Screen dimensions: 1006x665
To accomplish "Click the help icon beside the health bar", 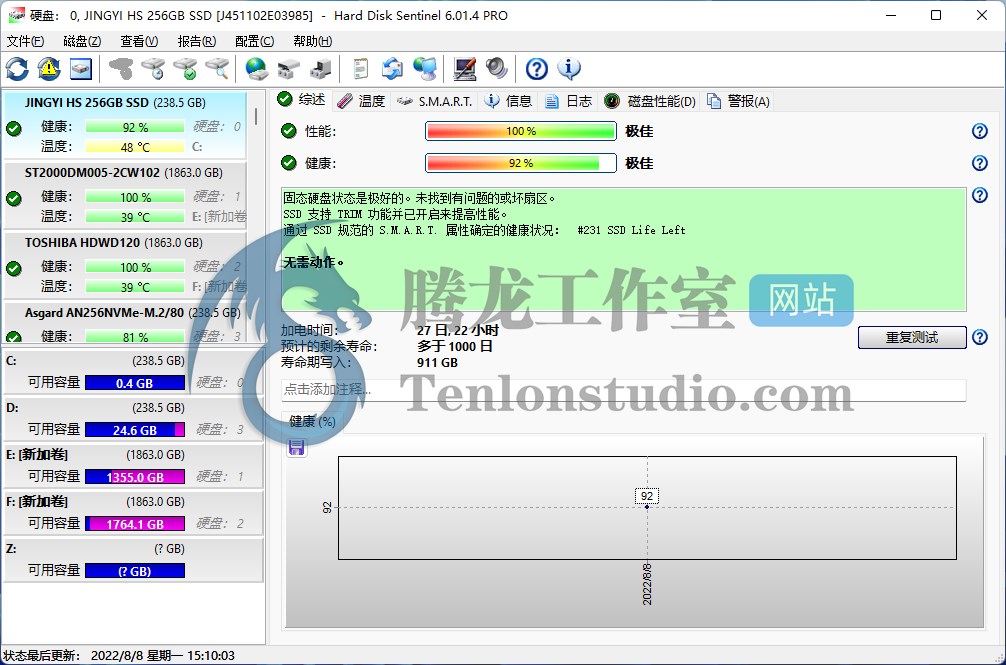I will 980,163.
